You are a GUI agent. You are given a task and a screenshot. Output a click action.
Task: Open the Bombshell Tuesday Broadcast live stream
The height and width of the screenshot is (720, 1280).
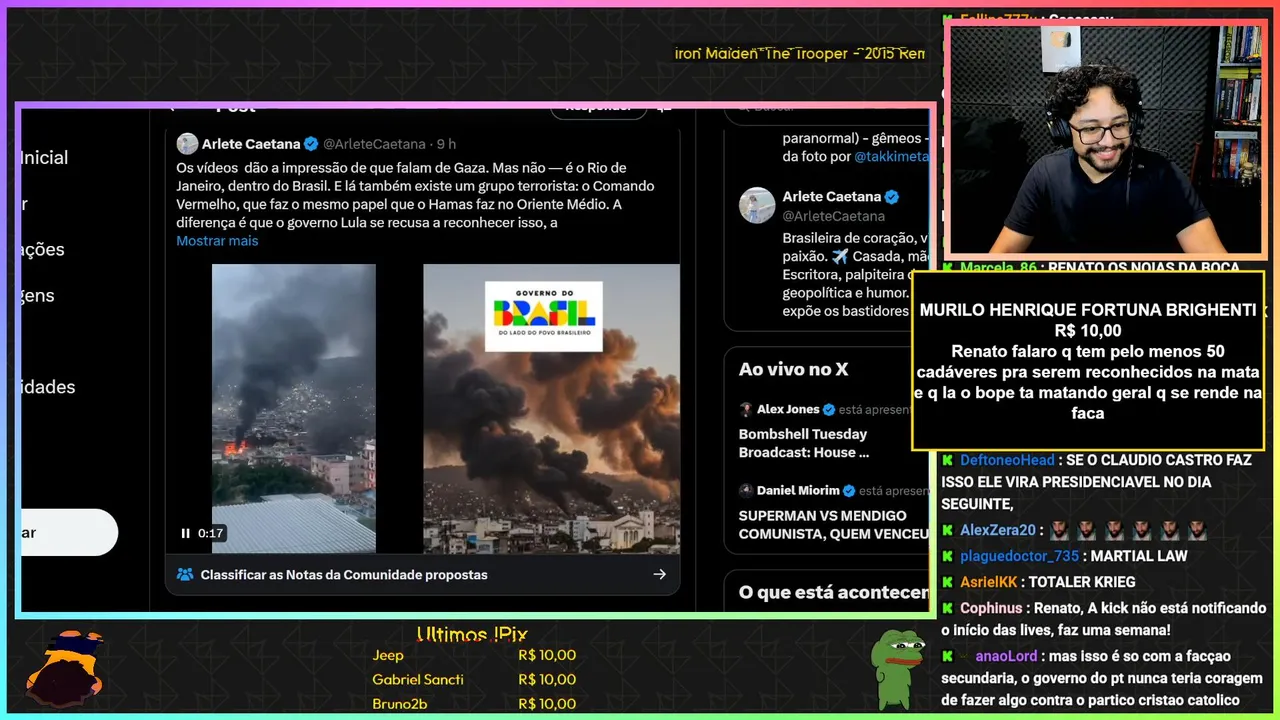804,443
